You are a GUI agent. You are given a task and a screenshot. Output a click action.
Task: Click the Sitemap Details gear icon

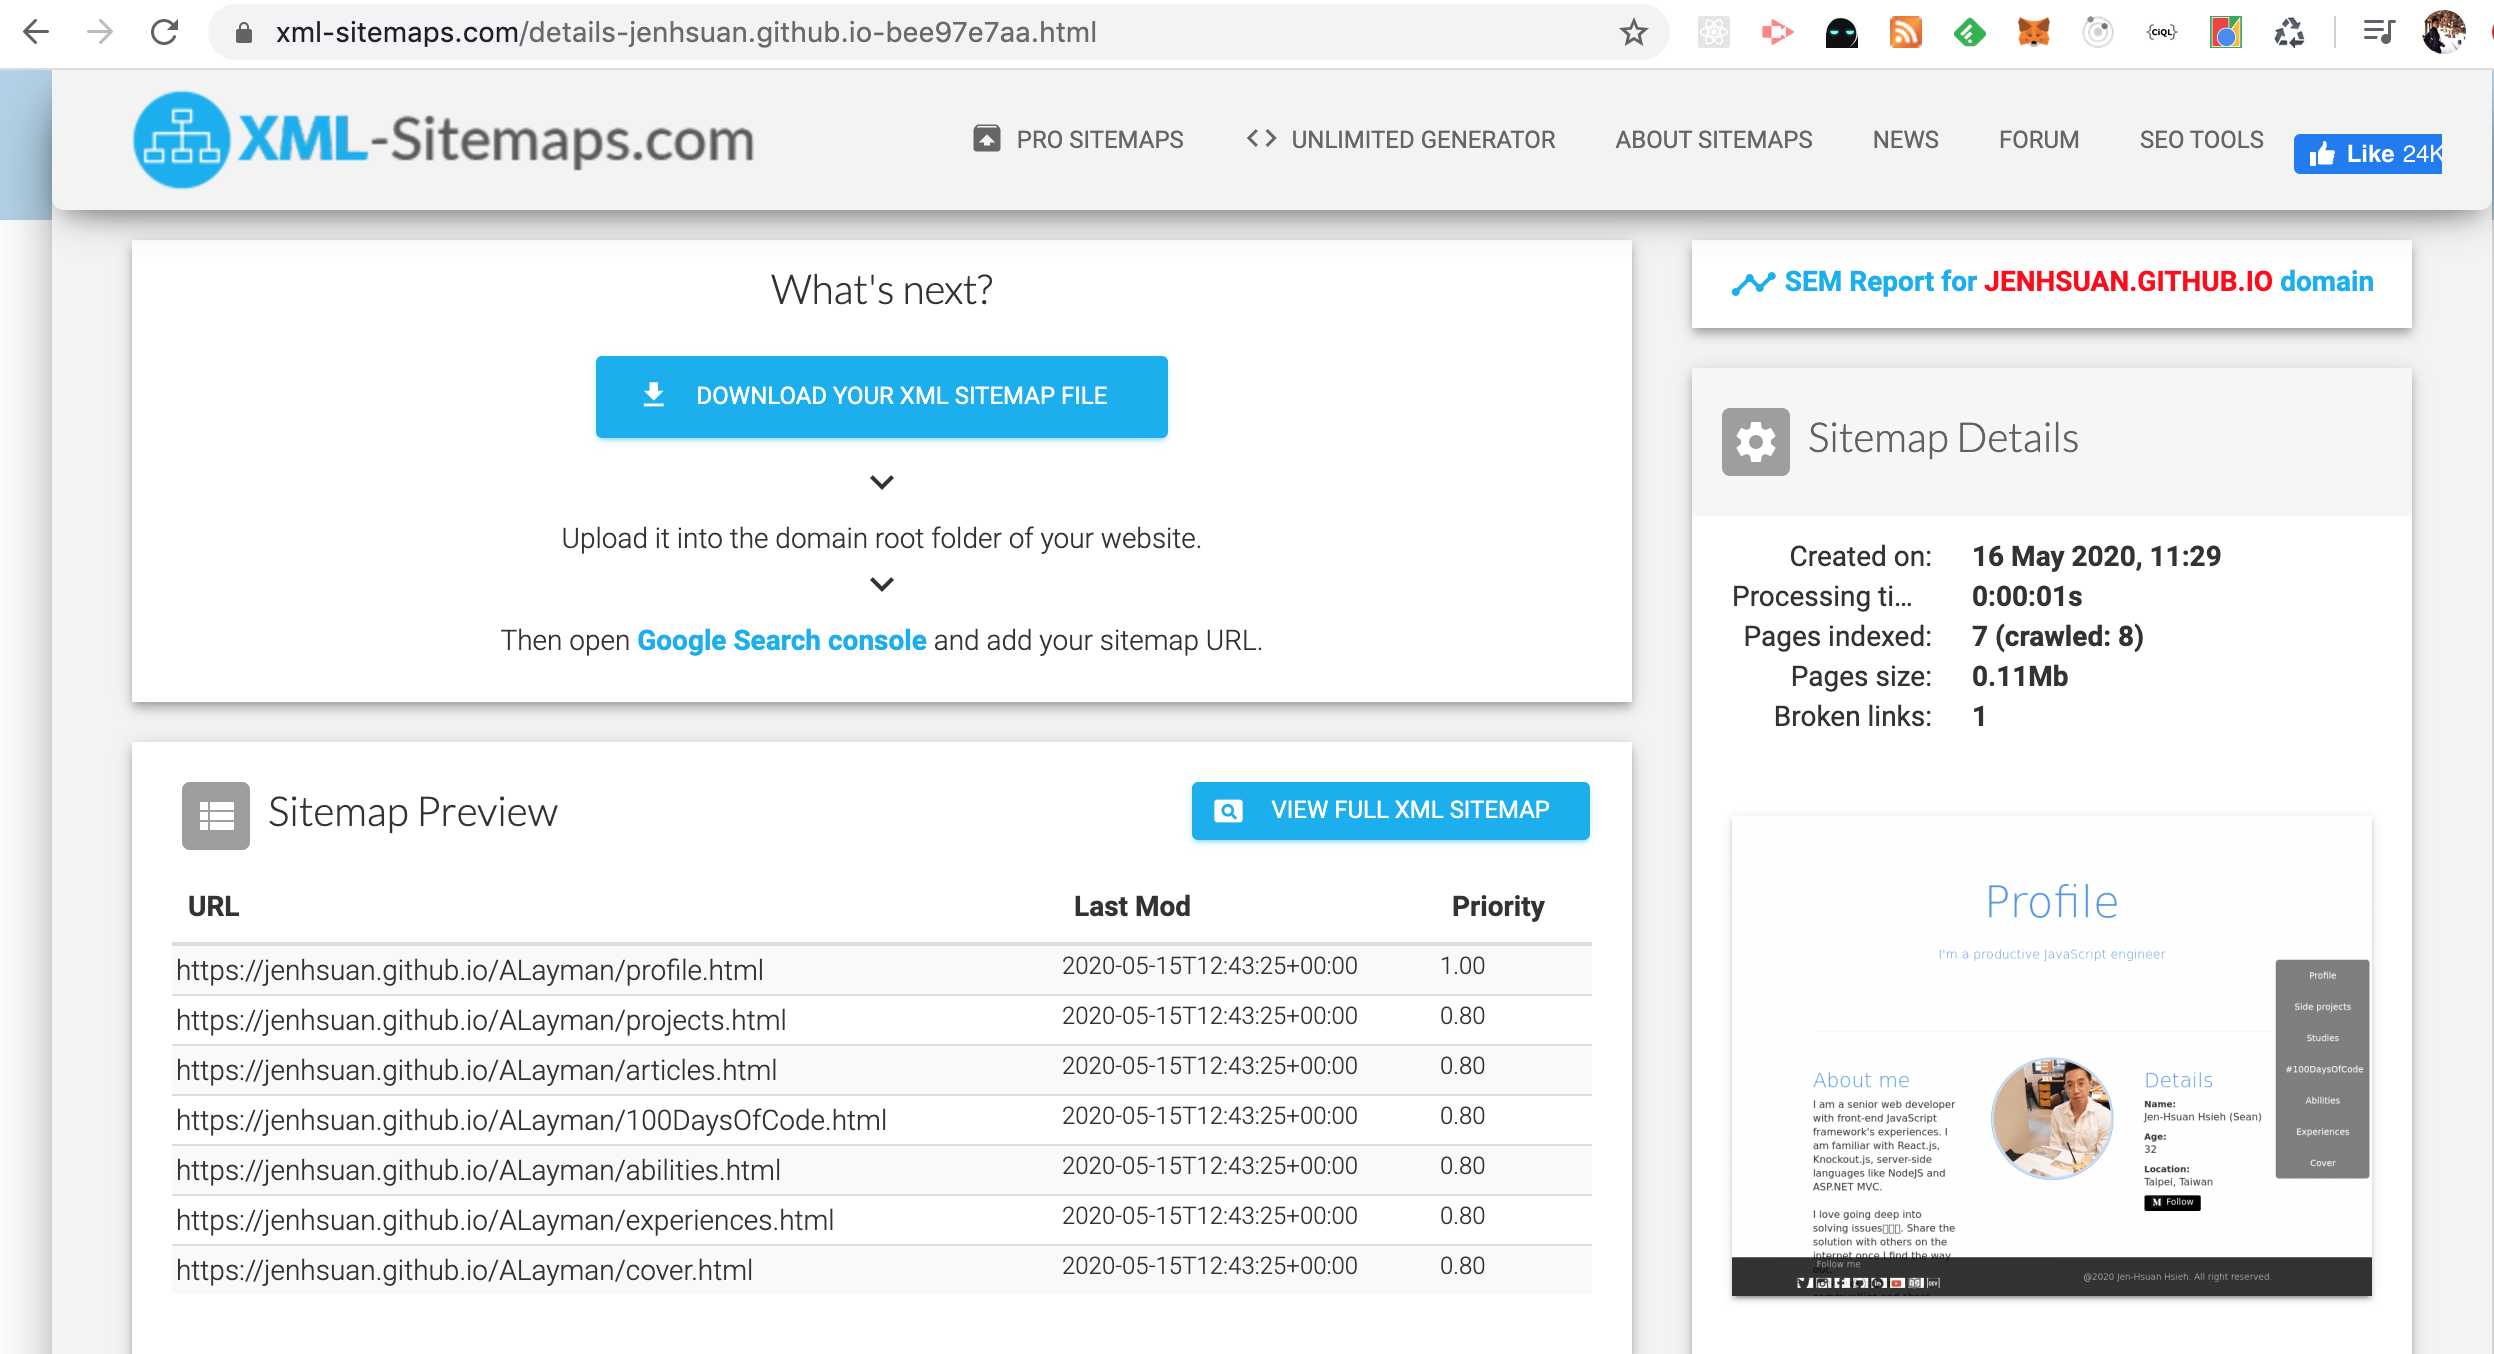pyautogui.click(x=1755, y=441)
